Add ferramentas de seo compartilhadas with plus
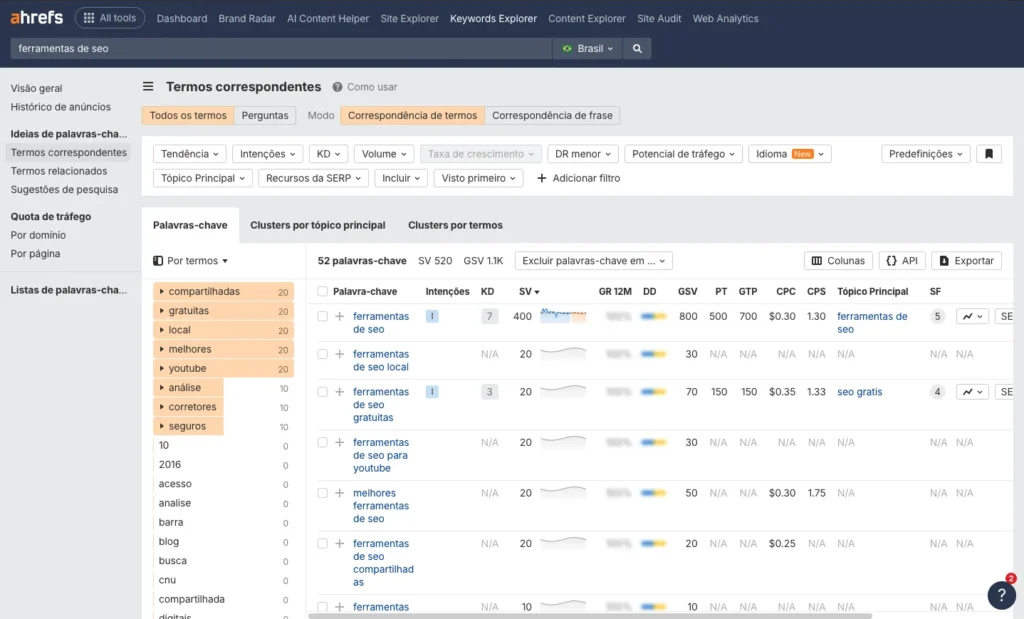 (340, 543)
